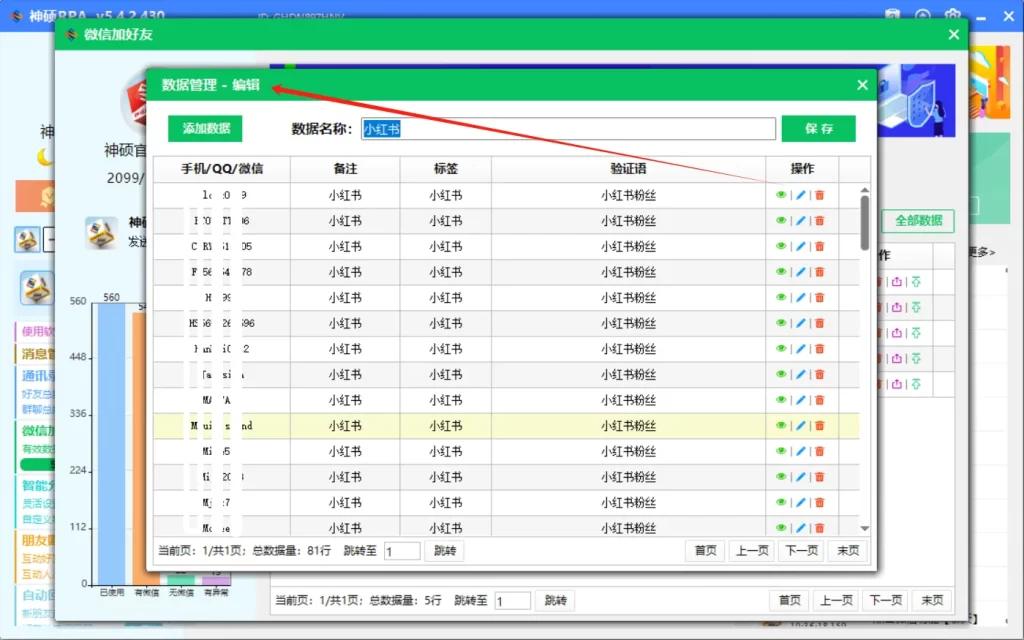The image size is (1024, 640).
Task: Click the purple export icon in the 操作 column
Action: click(897, 282)
